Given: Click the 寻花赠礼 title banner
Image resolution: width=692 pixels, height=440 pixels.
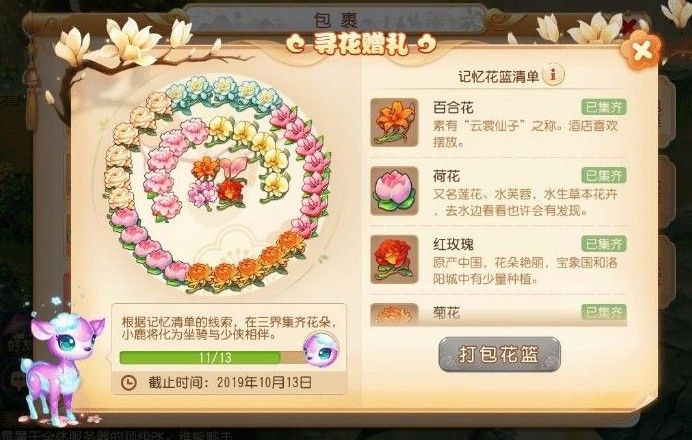Looking at the screenshot, I should [361, 44].
